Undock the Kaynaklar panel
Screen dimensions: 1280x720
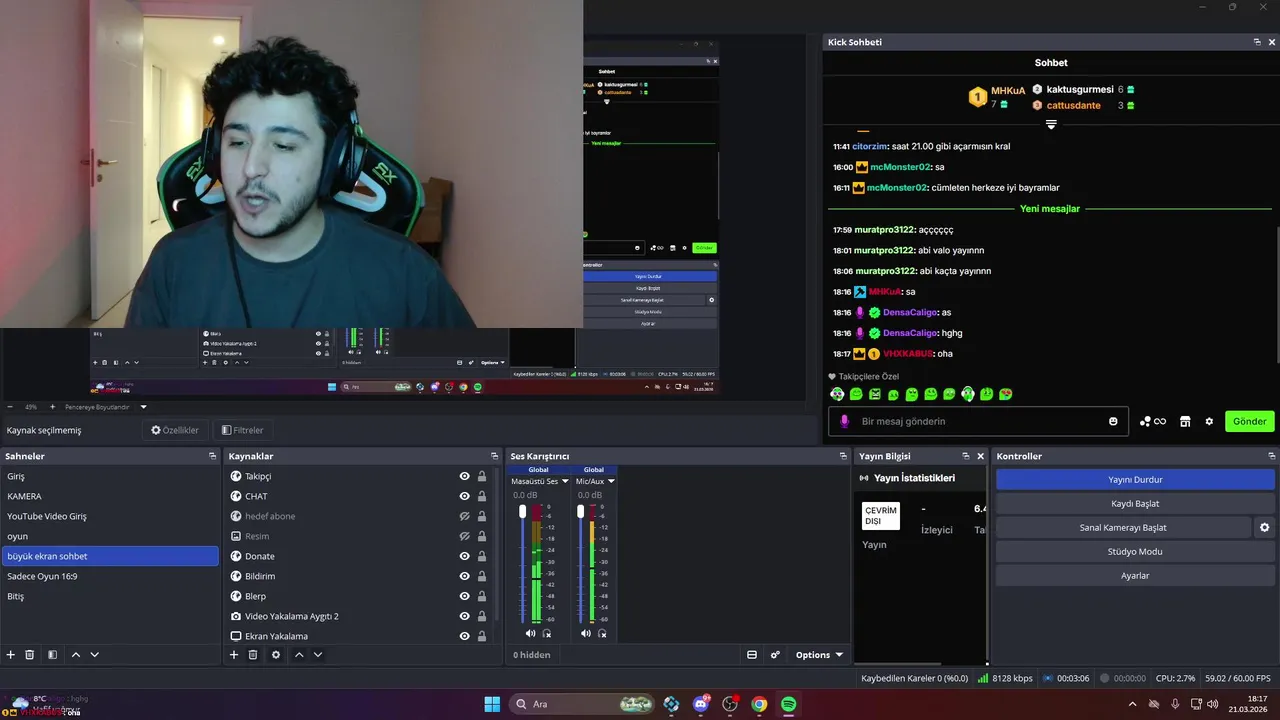(x=494, y=456)
